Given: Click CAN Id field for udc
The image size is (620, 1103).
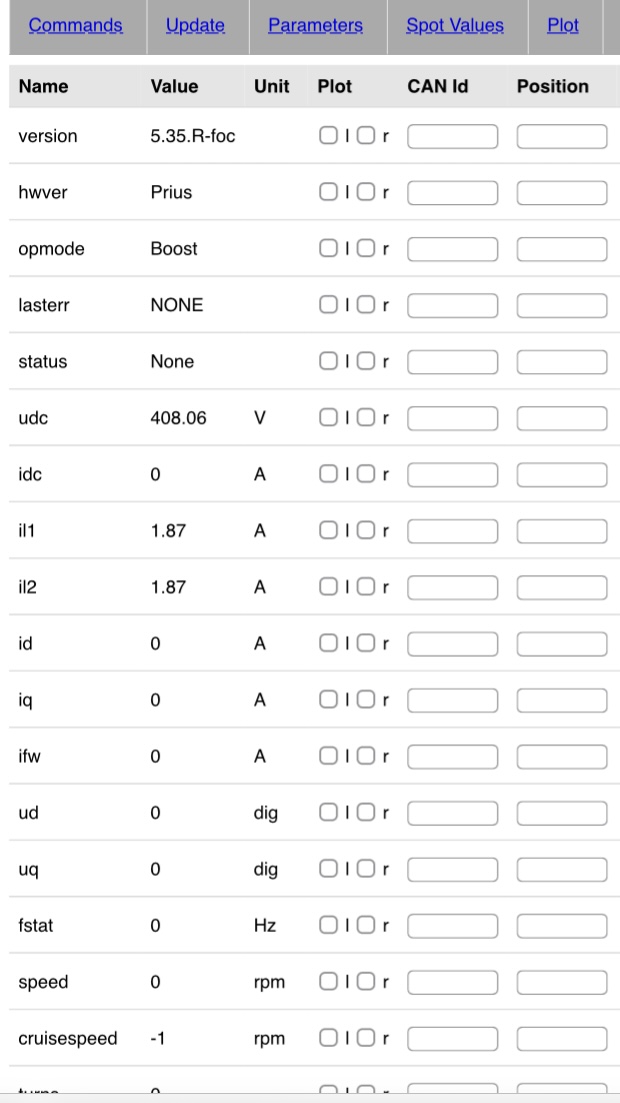Looking at the screenshot, I should click(452, 418).
